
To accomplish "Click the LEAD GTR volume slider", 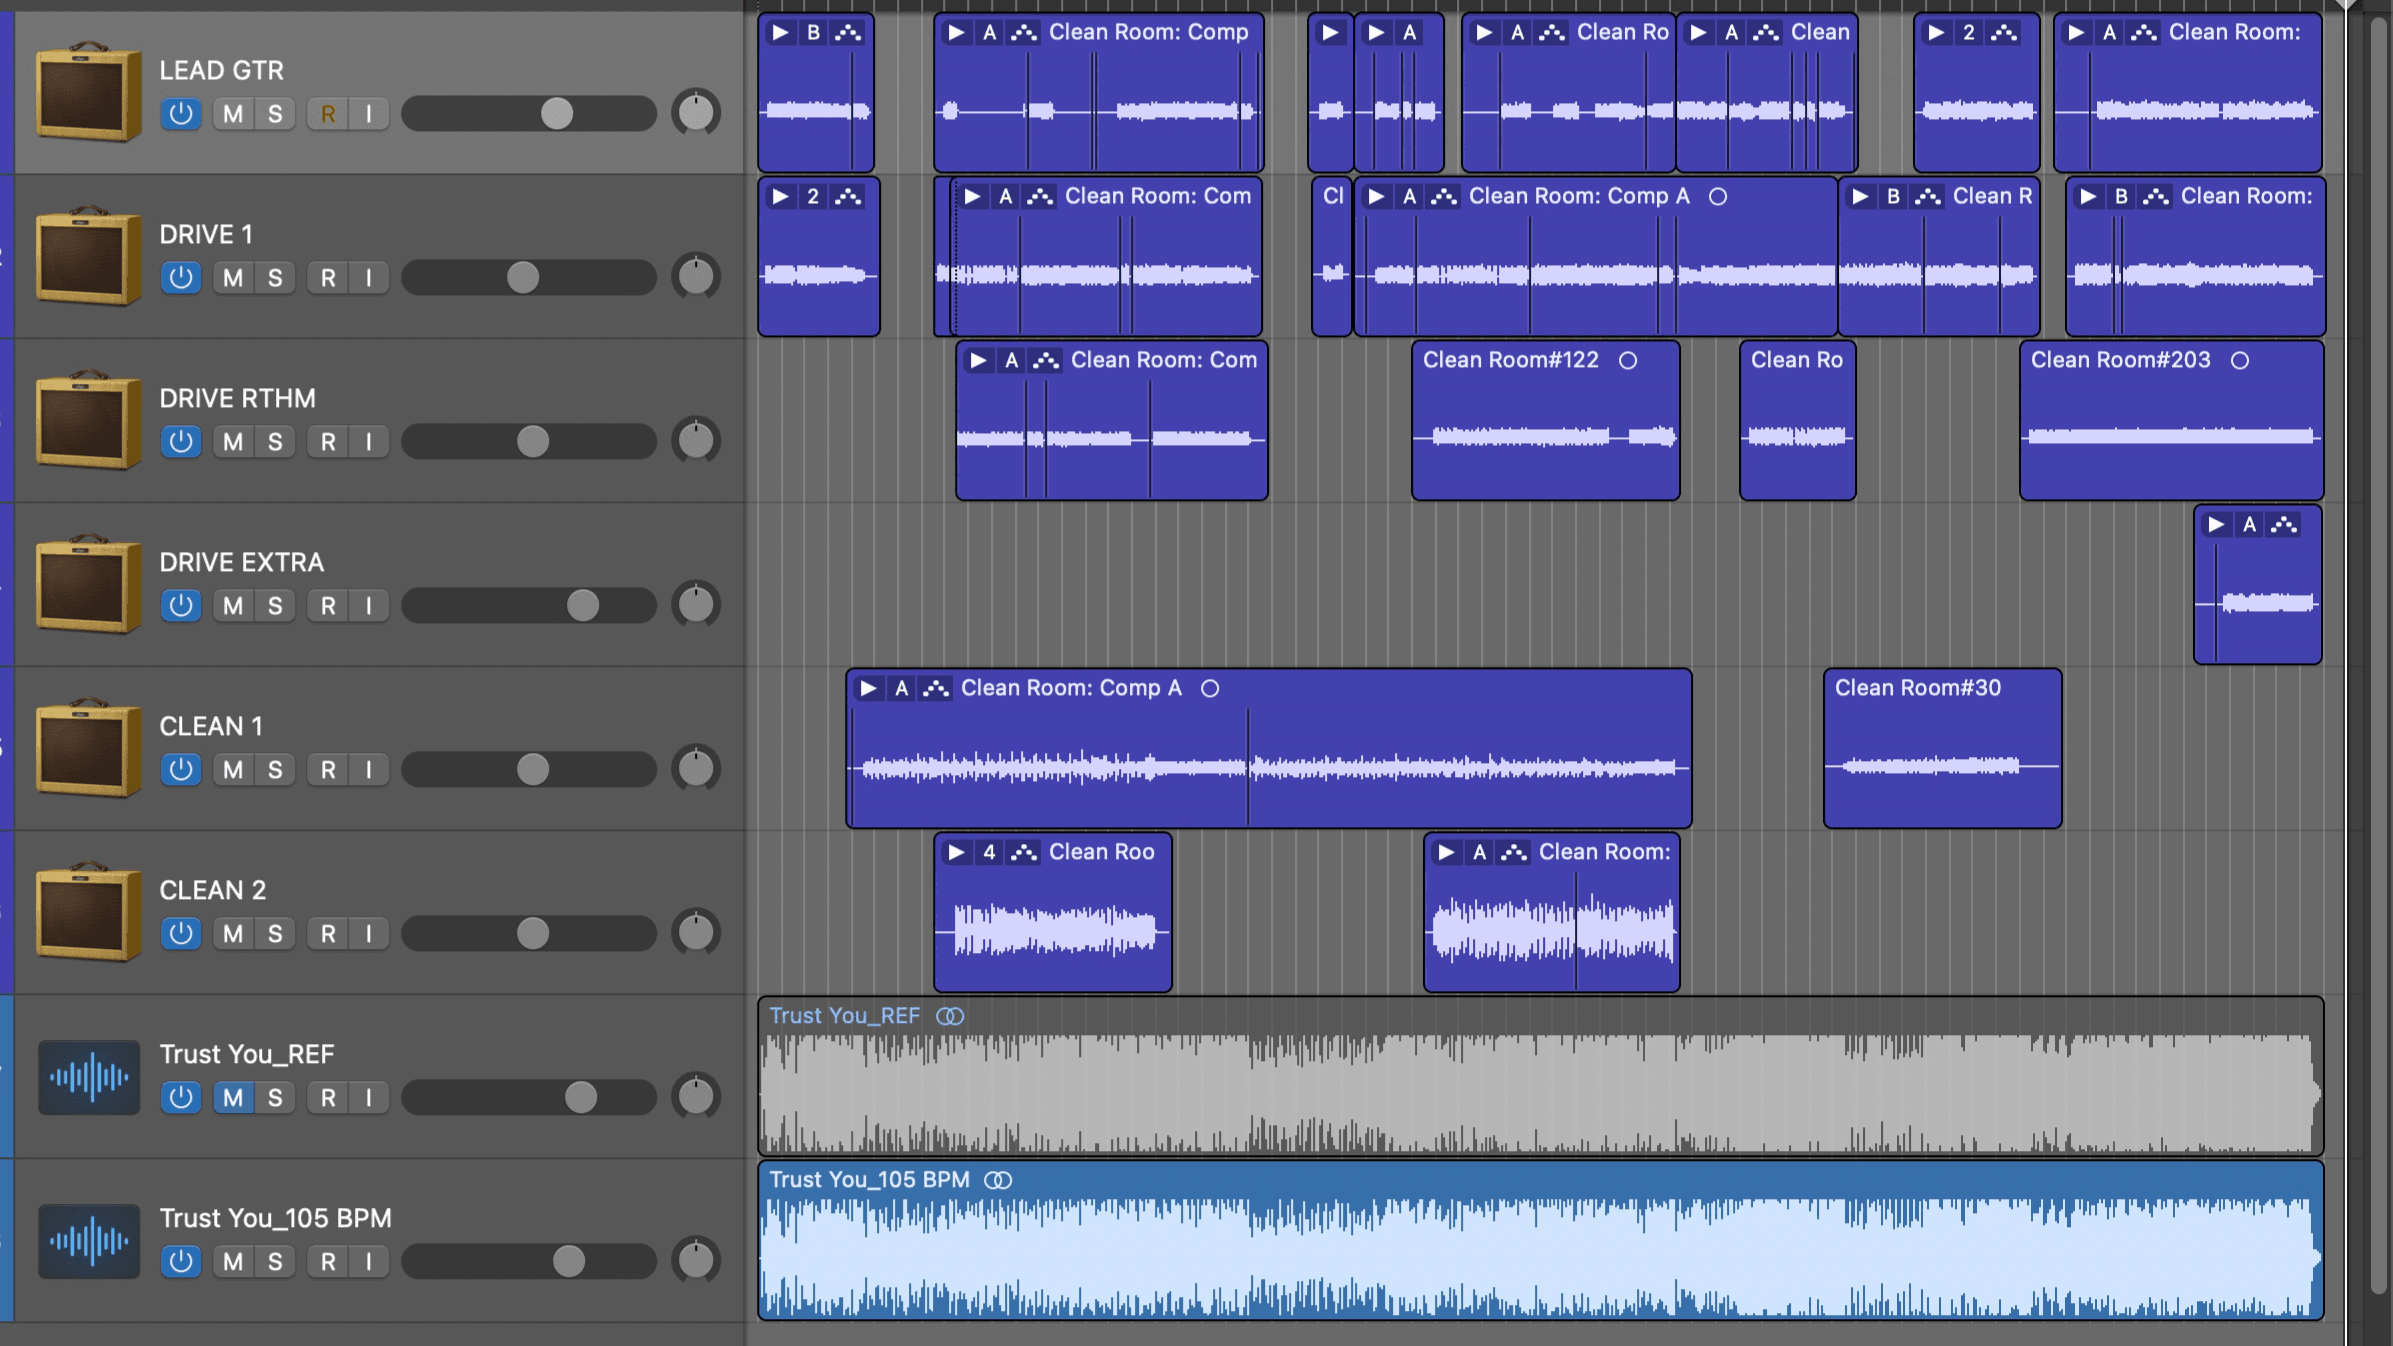I will click(529, 113).
